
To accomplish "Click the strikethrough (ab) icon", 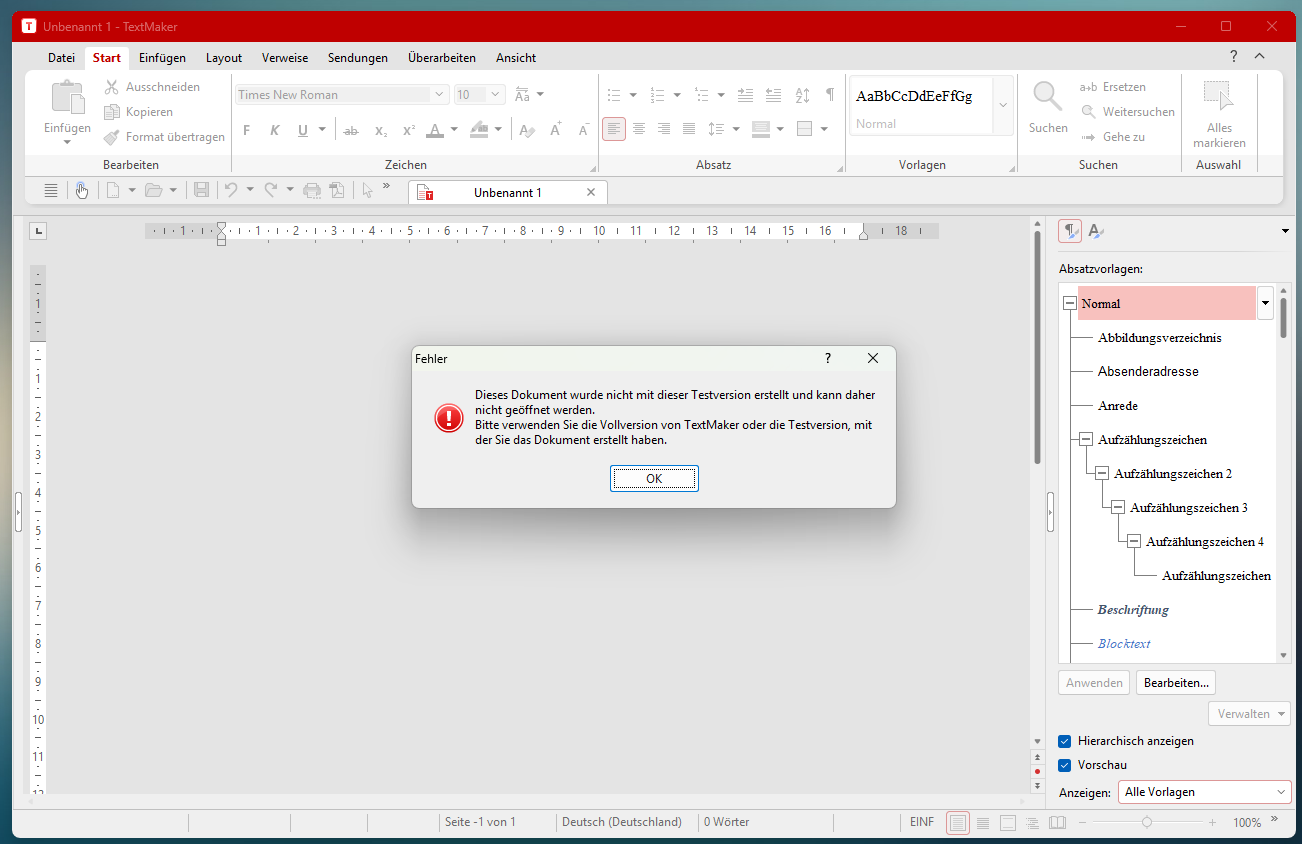I will tap(351, 130).
